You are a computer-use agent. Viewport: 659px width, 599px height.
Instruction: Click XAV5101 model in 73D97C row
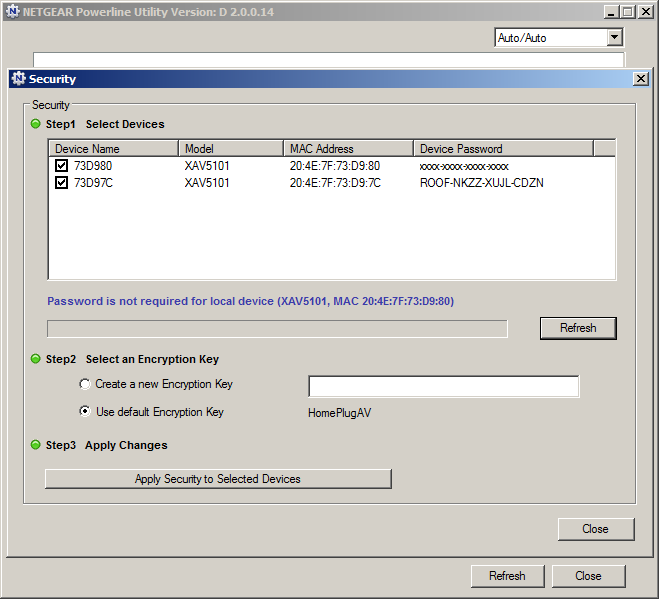pyautogui.click(x=207, y=183)
